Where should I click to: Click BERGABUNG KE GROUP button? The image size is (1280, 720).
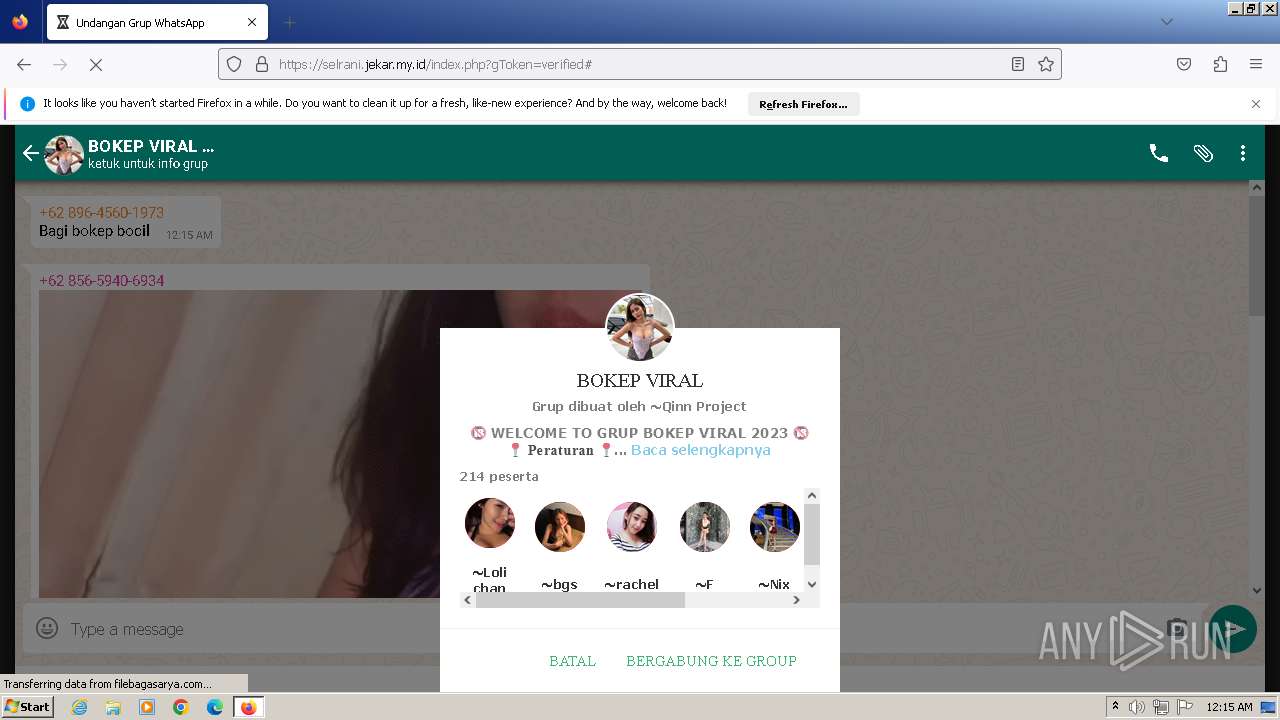pos(711,661)
